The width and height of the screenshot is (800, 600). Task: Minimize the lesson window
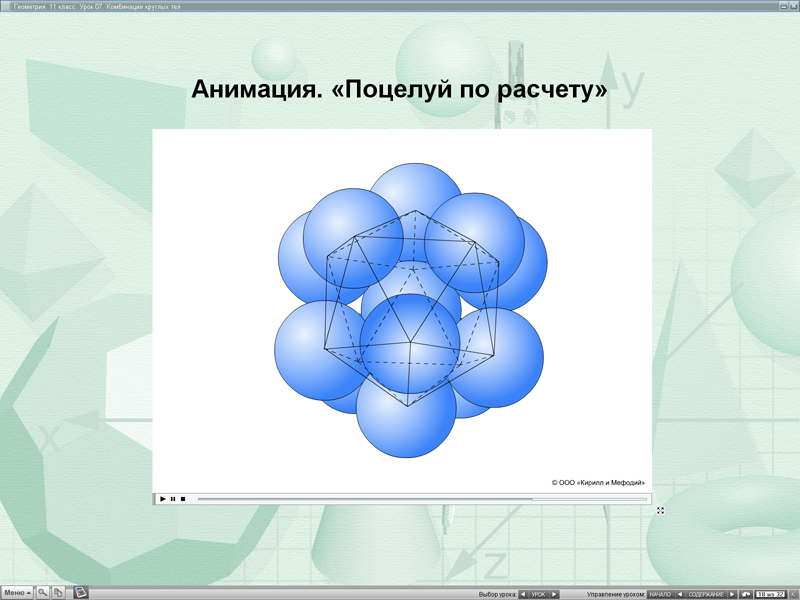tap(784, 6)
